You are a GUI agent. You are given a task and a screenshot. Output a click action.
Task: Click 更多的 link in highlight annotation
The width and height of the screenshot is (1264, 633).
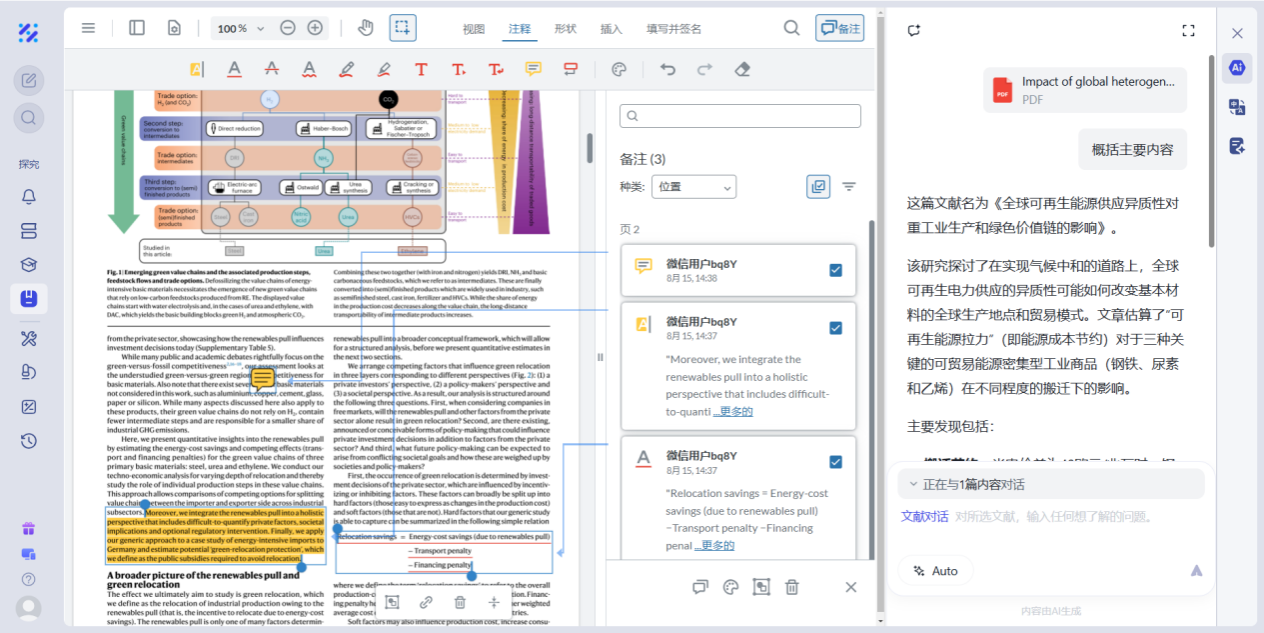733,411
